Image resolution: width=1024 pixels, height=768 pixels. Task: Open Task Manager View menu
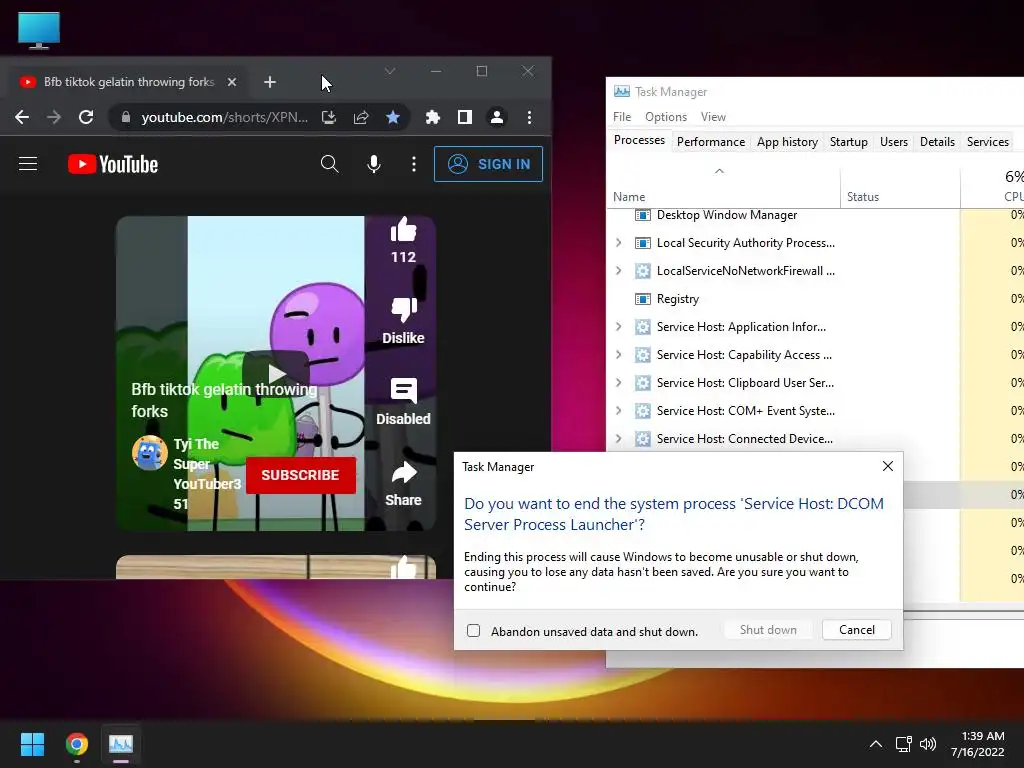[x=713, y=117]
